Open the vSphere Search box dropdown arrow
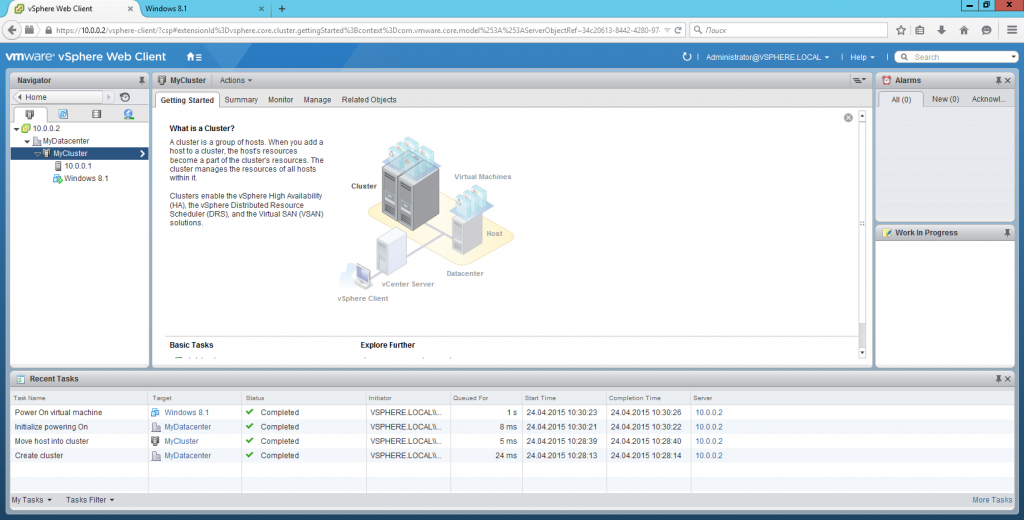Viewport: 1024px width, 520px height. 1013,57
